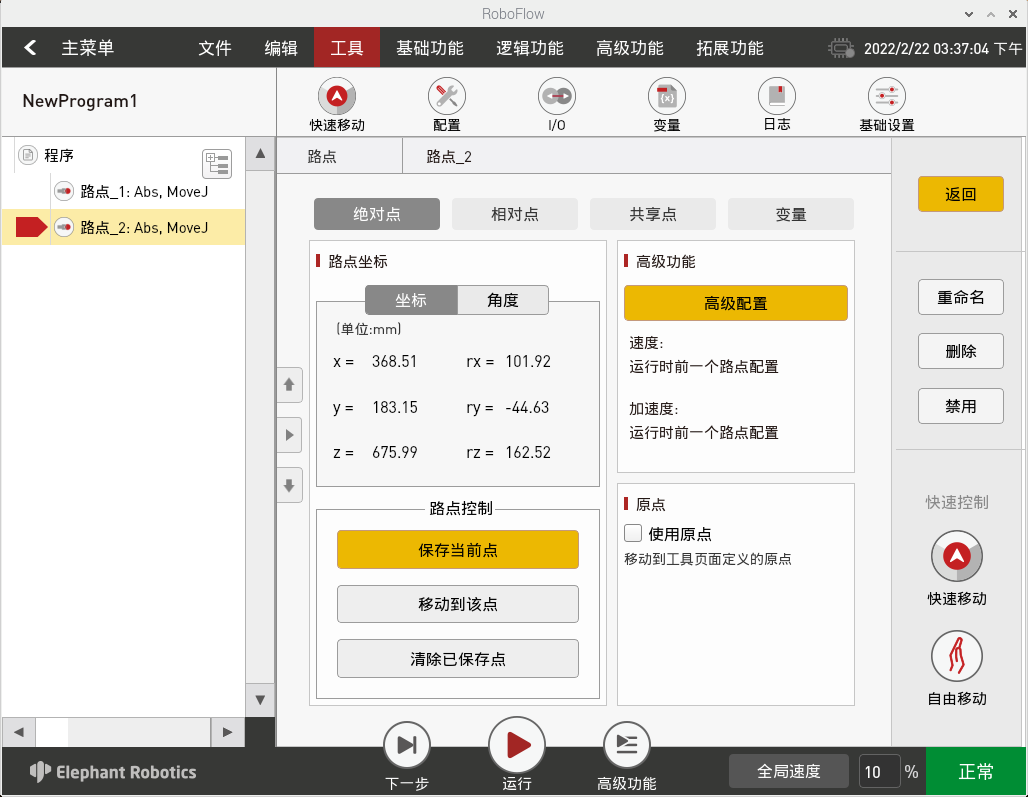Click the back arrow next to 主菜单
This screenshot has width=1028, height=797.
coord(31,48)
